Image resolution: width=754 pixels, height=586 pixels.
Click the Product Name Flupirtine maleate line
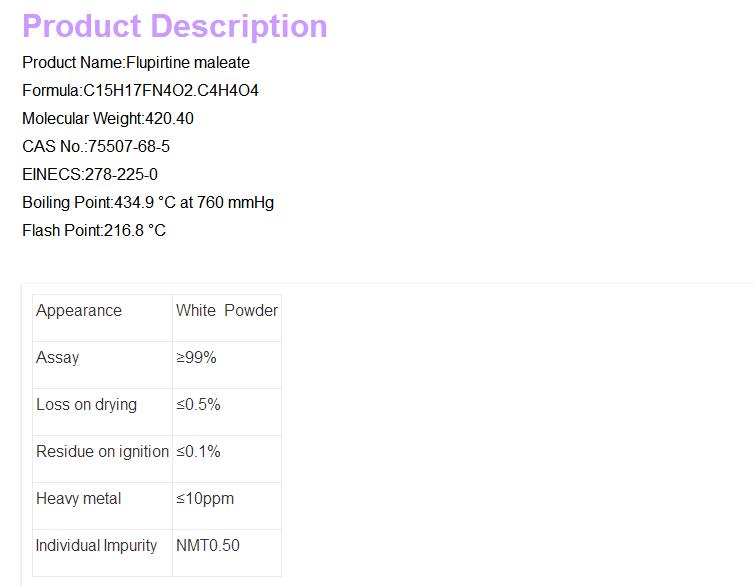click(x=136, y=62)
